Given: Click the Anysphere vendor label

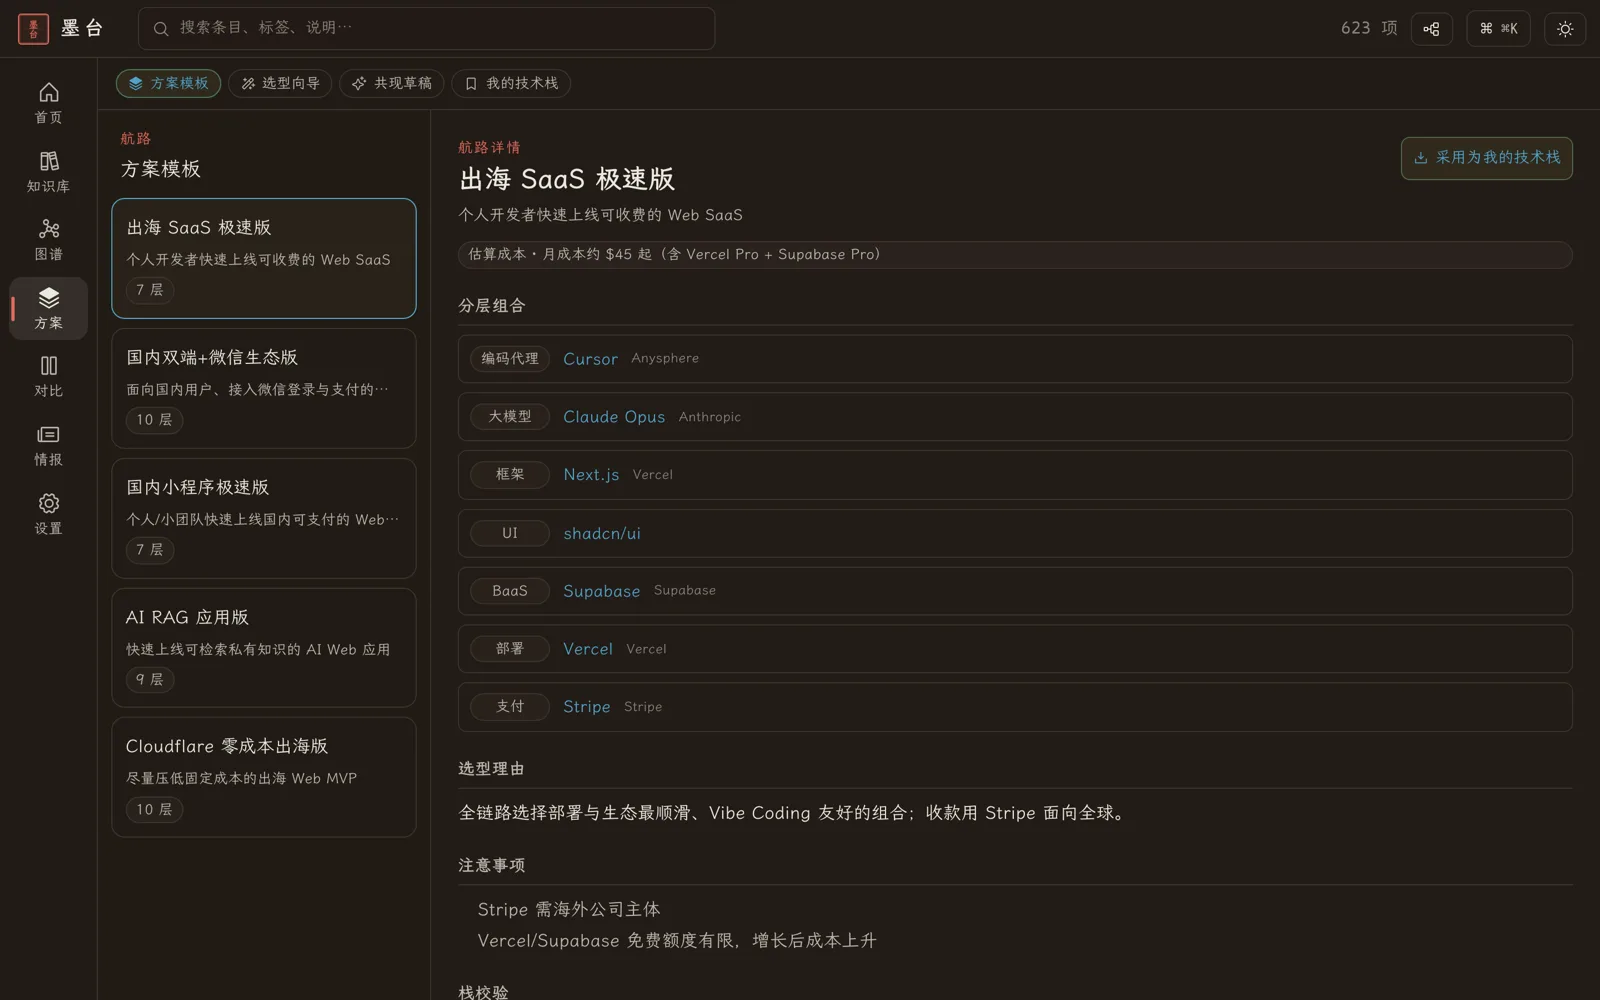Looking at the screenshot, I should coord(665,359).
